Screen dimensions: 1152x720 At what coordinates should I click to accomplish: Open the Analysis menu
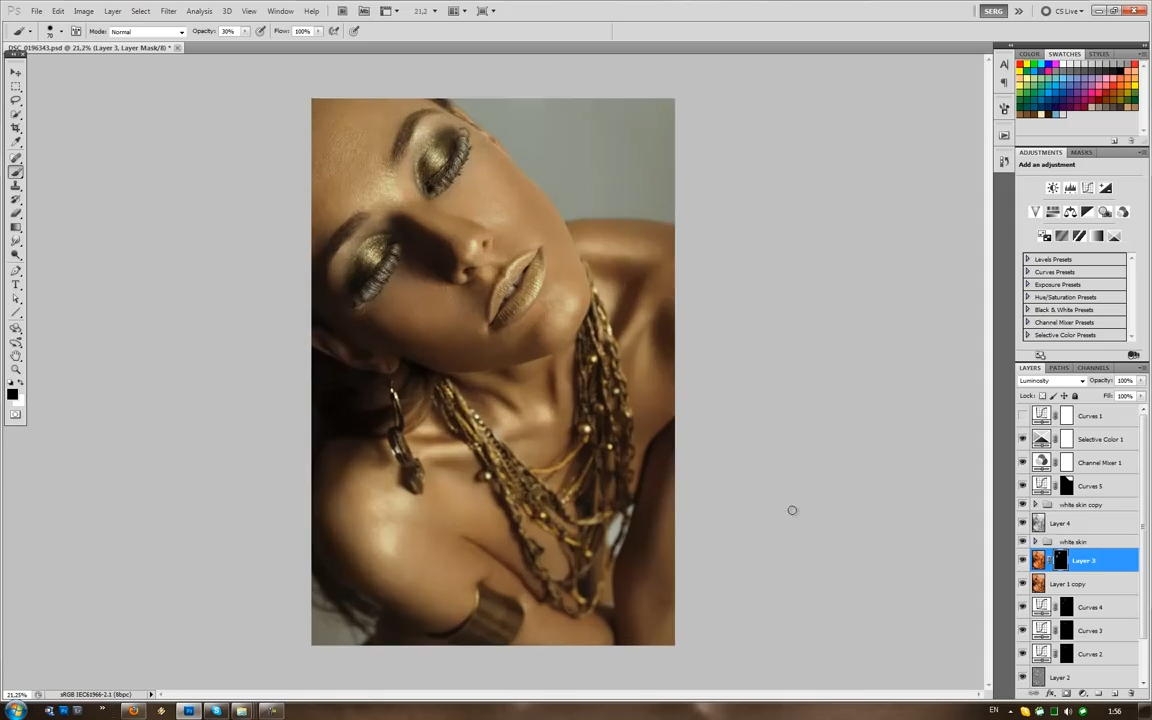199,11
